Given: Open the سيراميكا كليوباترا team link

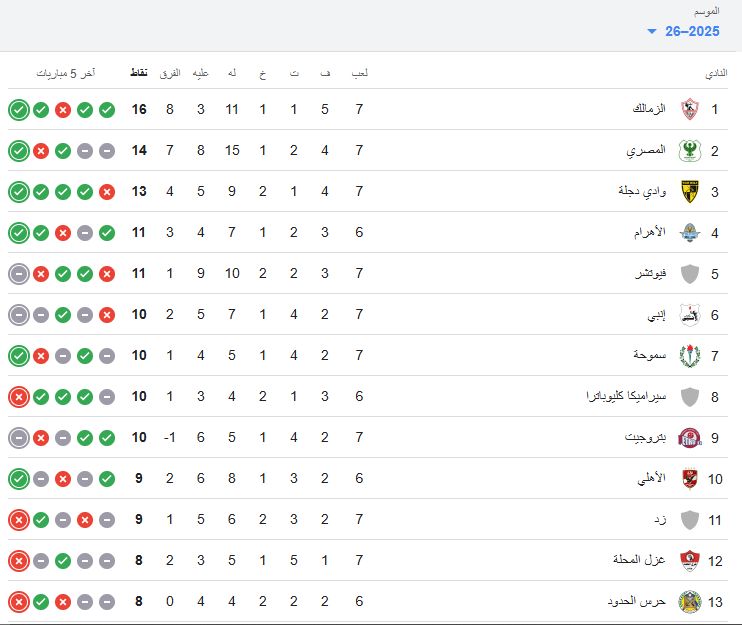Looking at the screenshot, I should 626,396.
